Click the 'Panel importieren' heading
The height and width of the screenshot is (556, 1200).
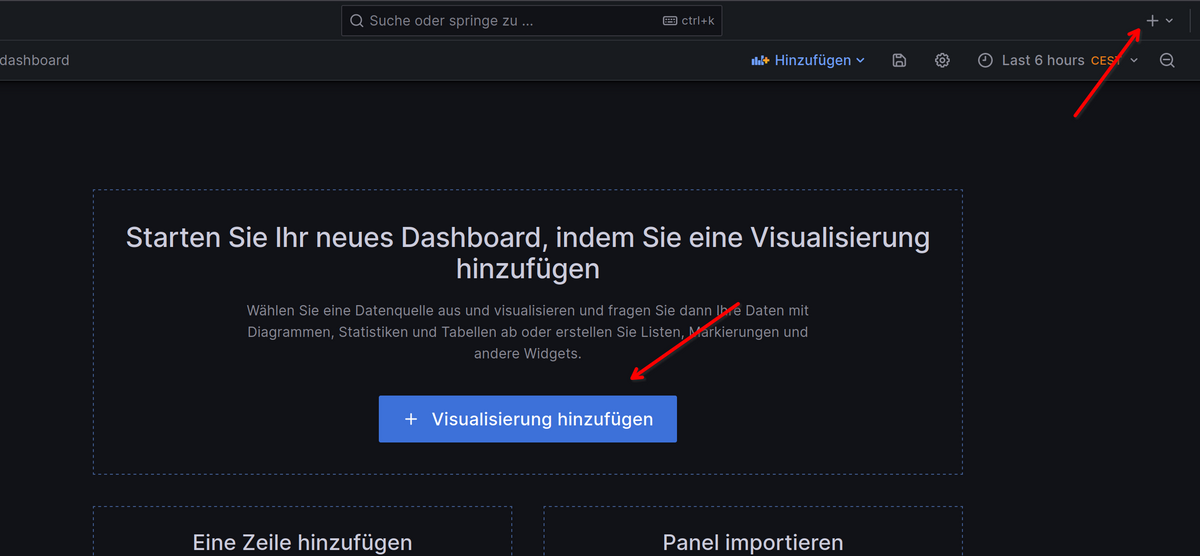[x=753, y=543]
